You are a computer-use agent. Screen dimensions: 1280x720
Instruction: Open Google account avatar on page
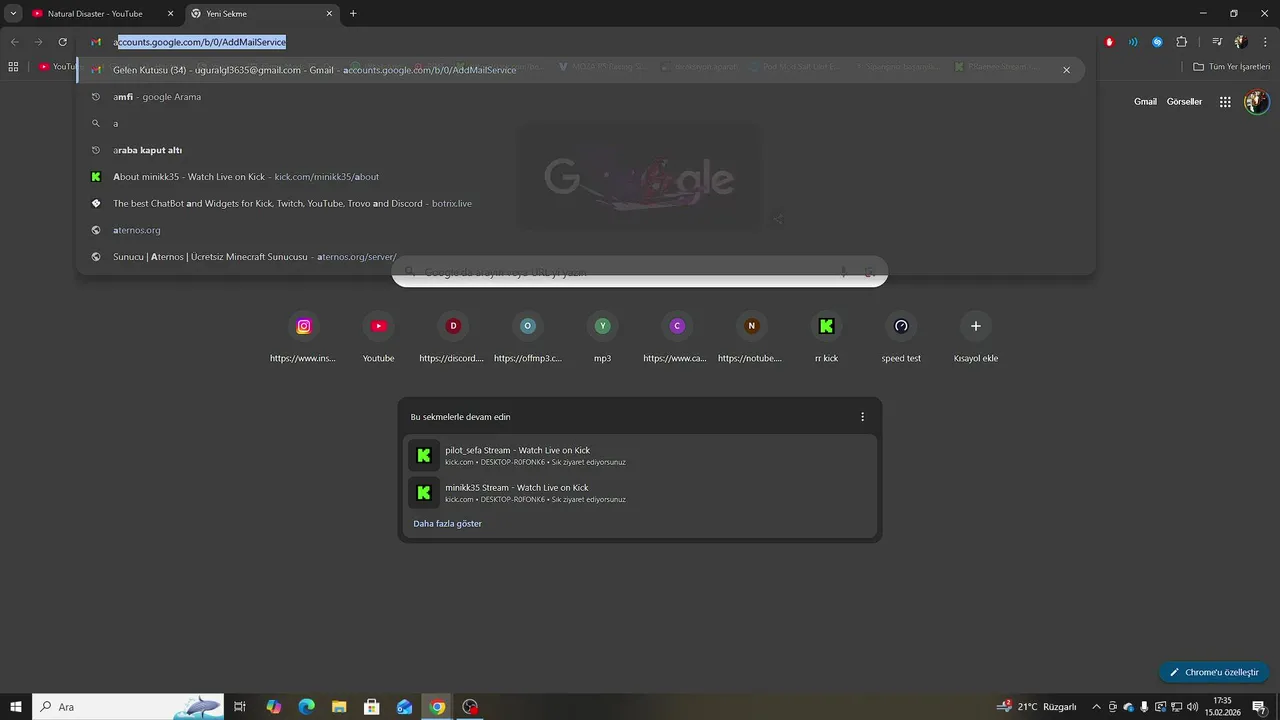[x=1256, y=102]
